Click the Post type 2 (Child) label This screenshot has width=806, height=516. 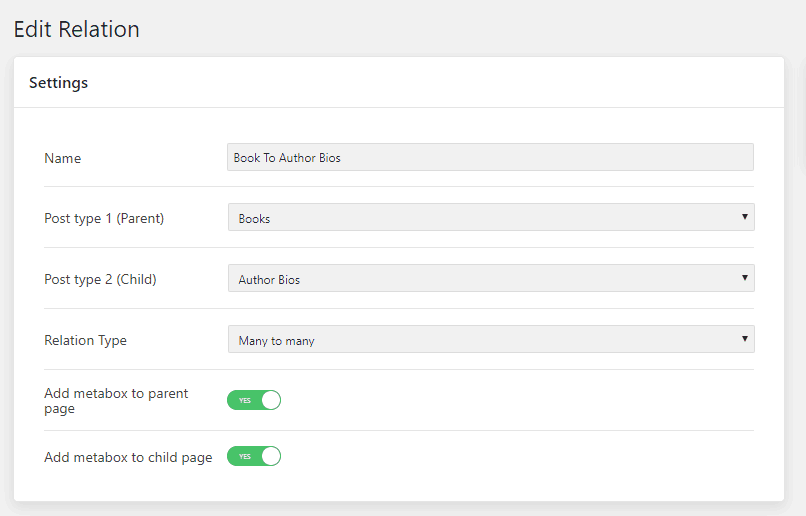pyautogui.click(x=100, y=280)
